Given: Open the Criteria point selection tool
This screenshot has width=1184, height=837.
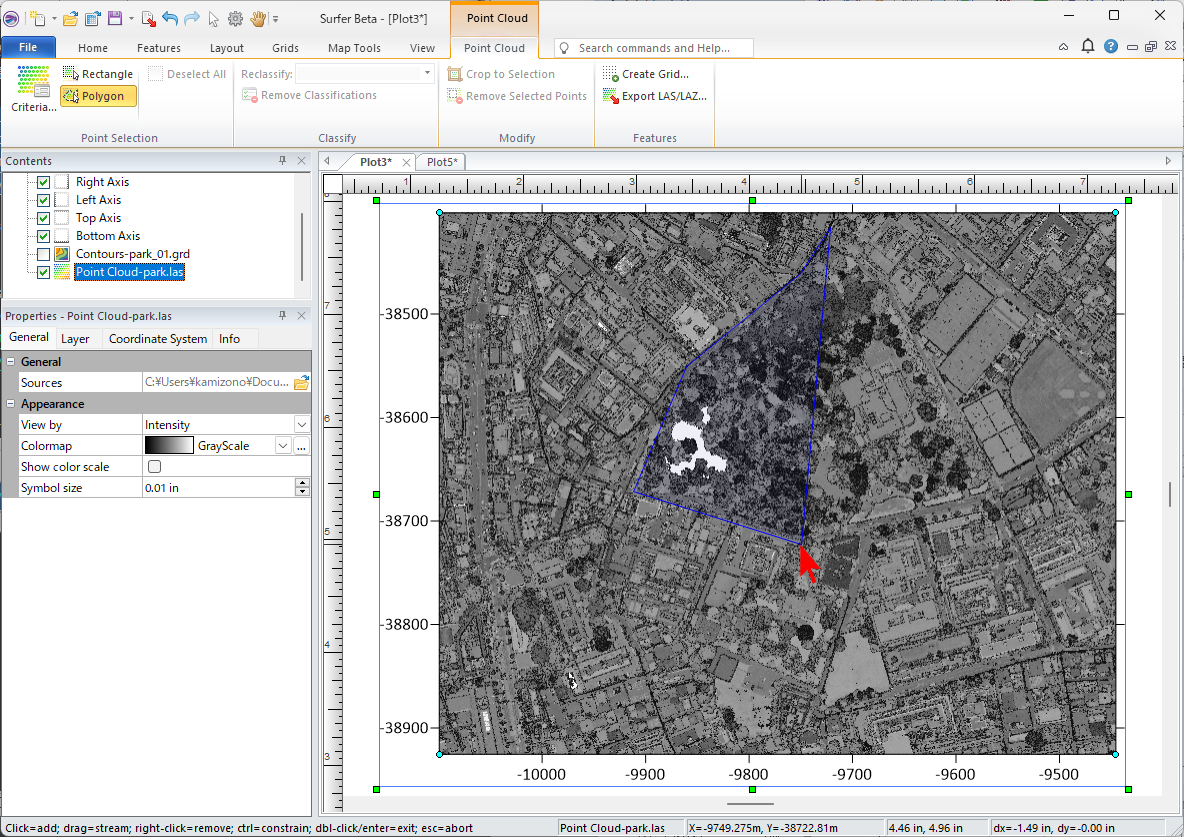Looking at the screenshot, I should (x=33, y=89).
